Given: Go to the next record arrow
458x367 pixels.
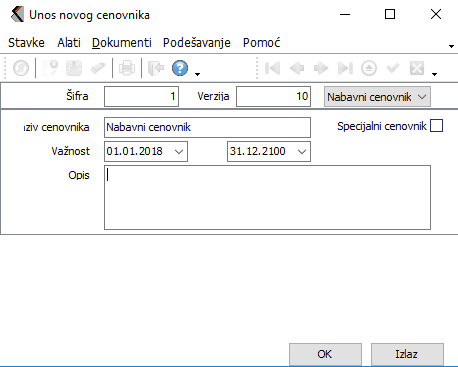Looking at the screenshot, I should tap(321, 68).
